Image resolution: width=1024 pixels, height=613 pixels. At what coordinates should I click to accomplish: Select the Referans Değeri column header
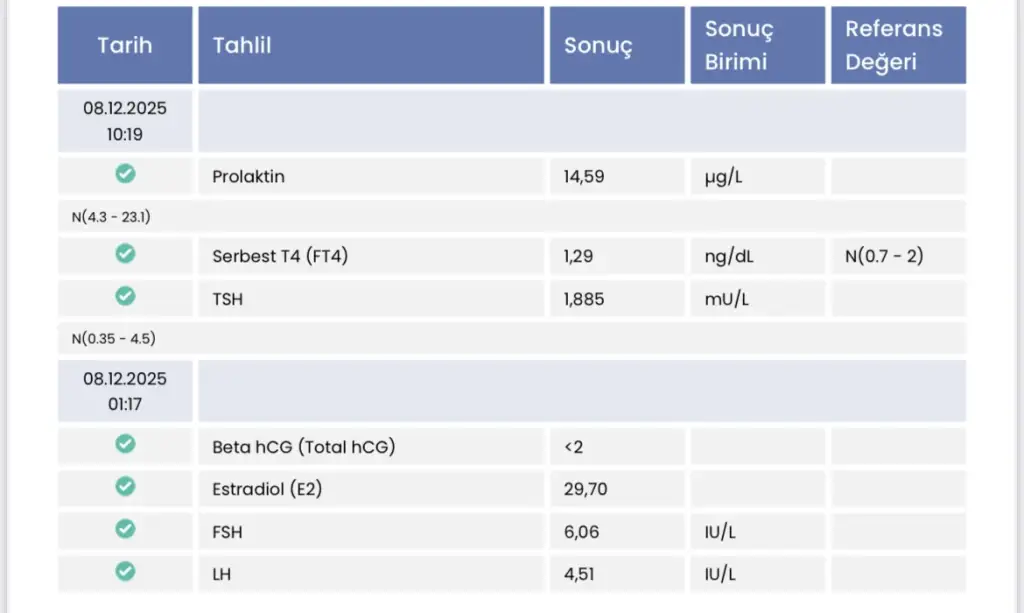[x=894, y=45]
